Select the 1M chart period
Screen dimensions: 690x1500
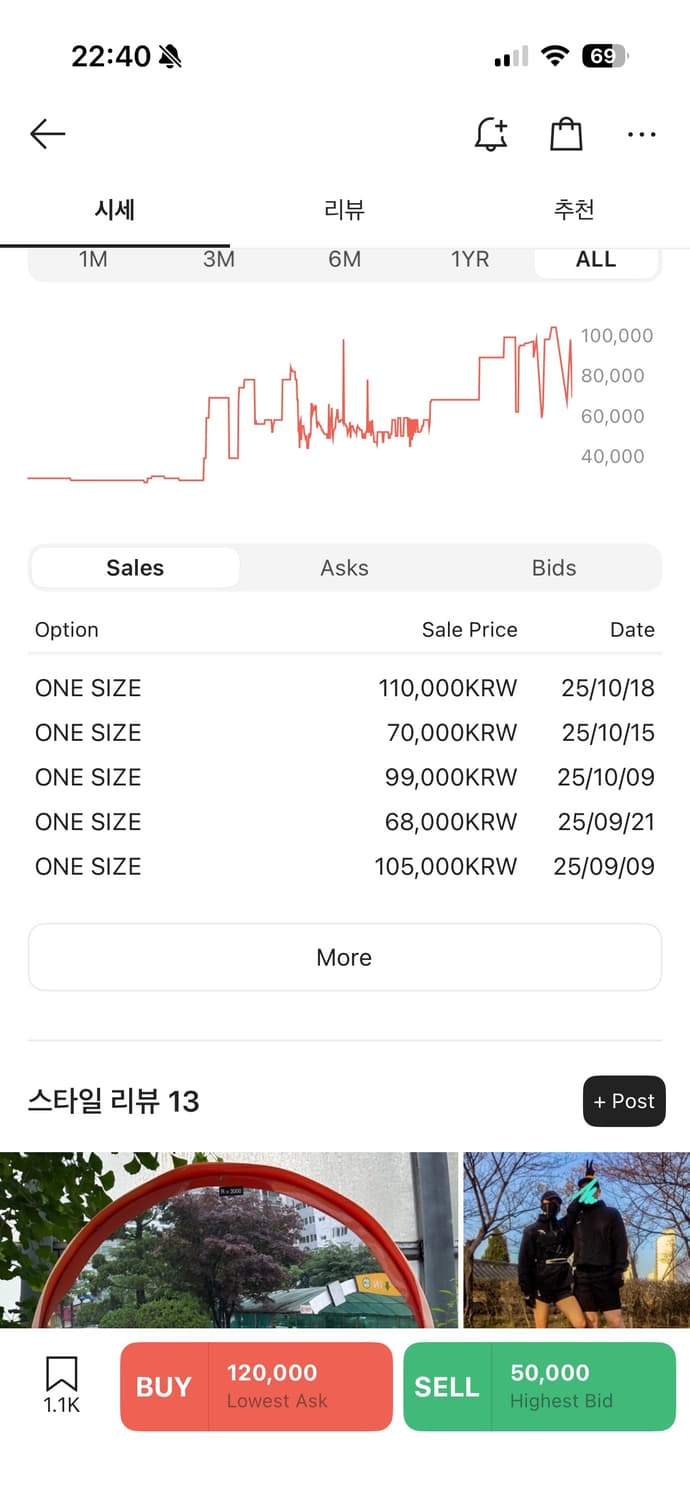click(x=93, y=260)
